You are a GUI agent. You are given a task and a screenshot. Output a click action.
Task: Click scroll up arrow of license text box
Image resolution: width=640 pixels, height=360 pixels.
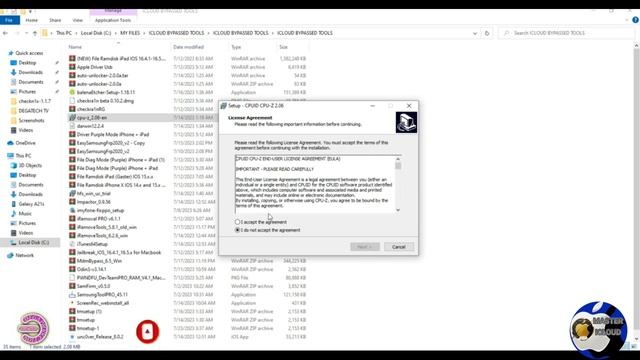pyautogui.click(x=398, y=159)
